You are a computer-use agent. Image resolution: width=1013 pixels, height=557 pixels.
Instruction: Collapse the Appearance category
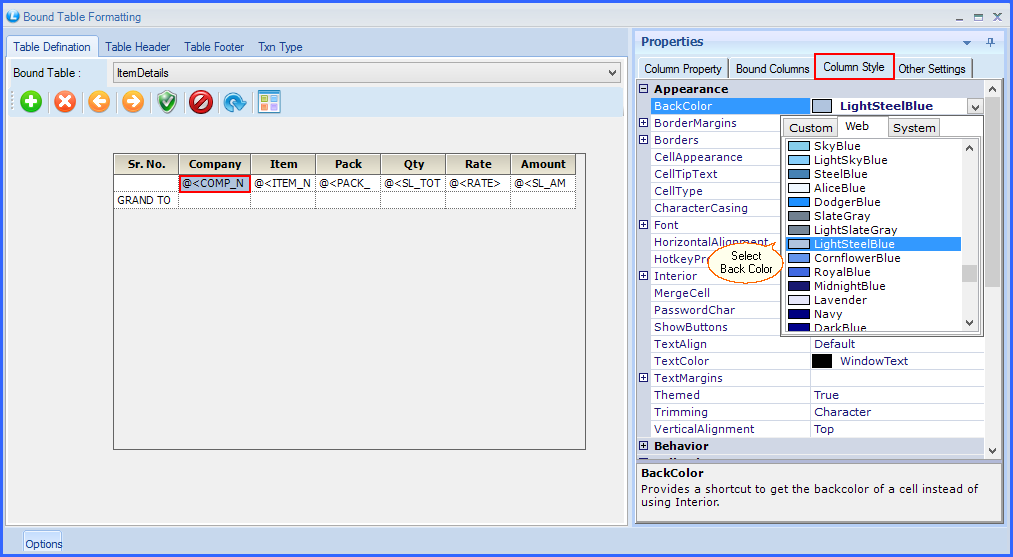[644, 89]
